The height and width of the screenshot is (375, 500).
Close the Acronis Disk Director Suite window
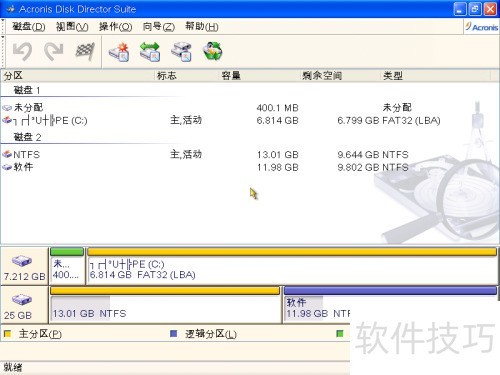coord(490,9)
